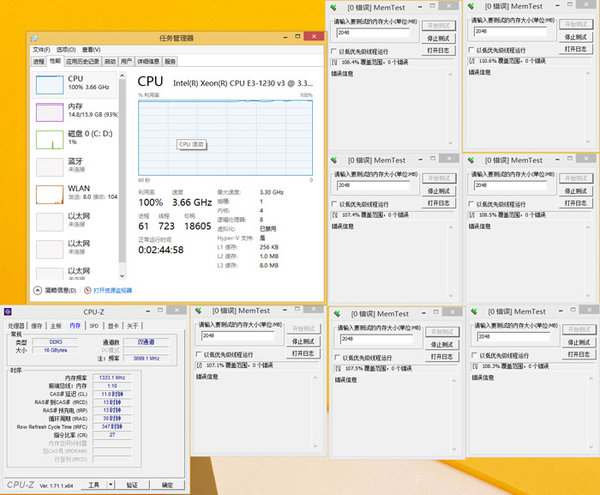Switch to the 详细信息 tab in Task Manager

(x=148, y=61)
